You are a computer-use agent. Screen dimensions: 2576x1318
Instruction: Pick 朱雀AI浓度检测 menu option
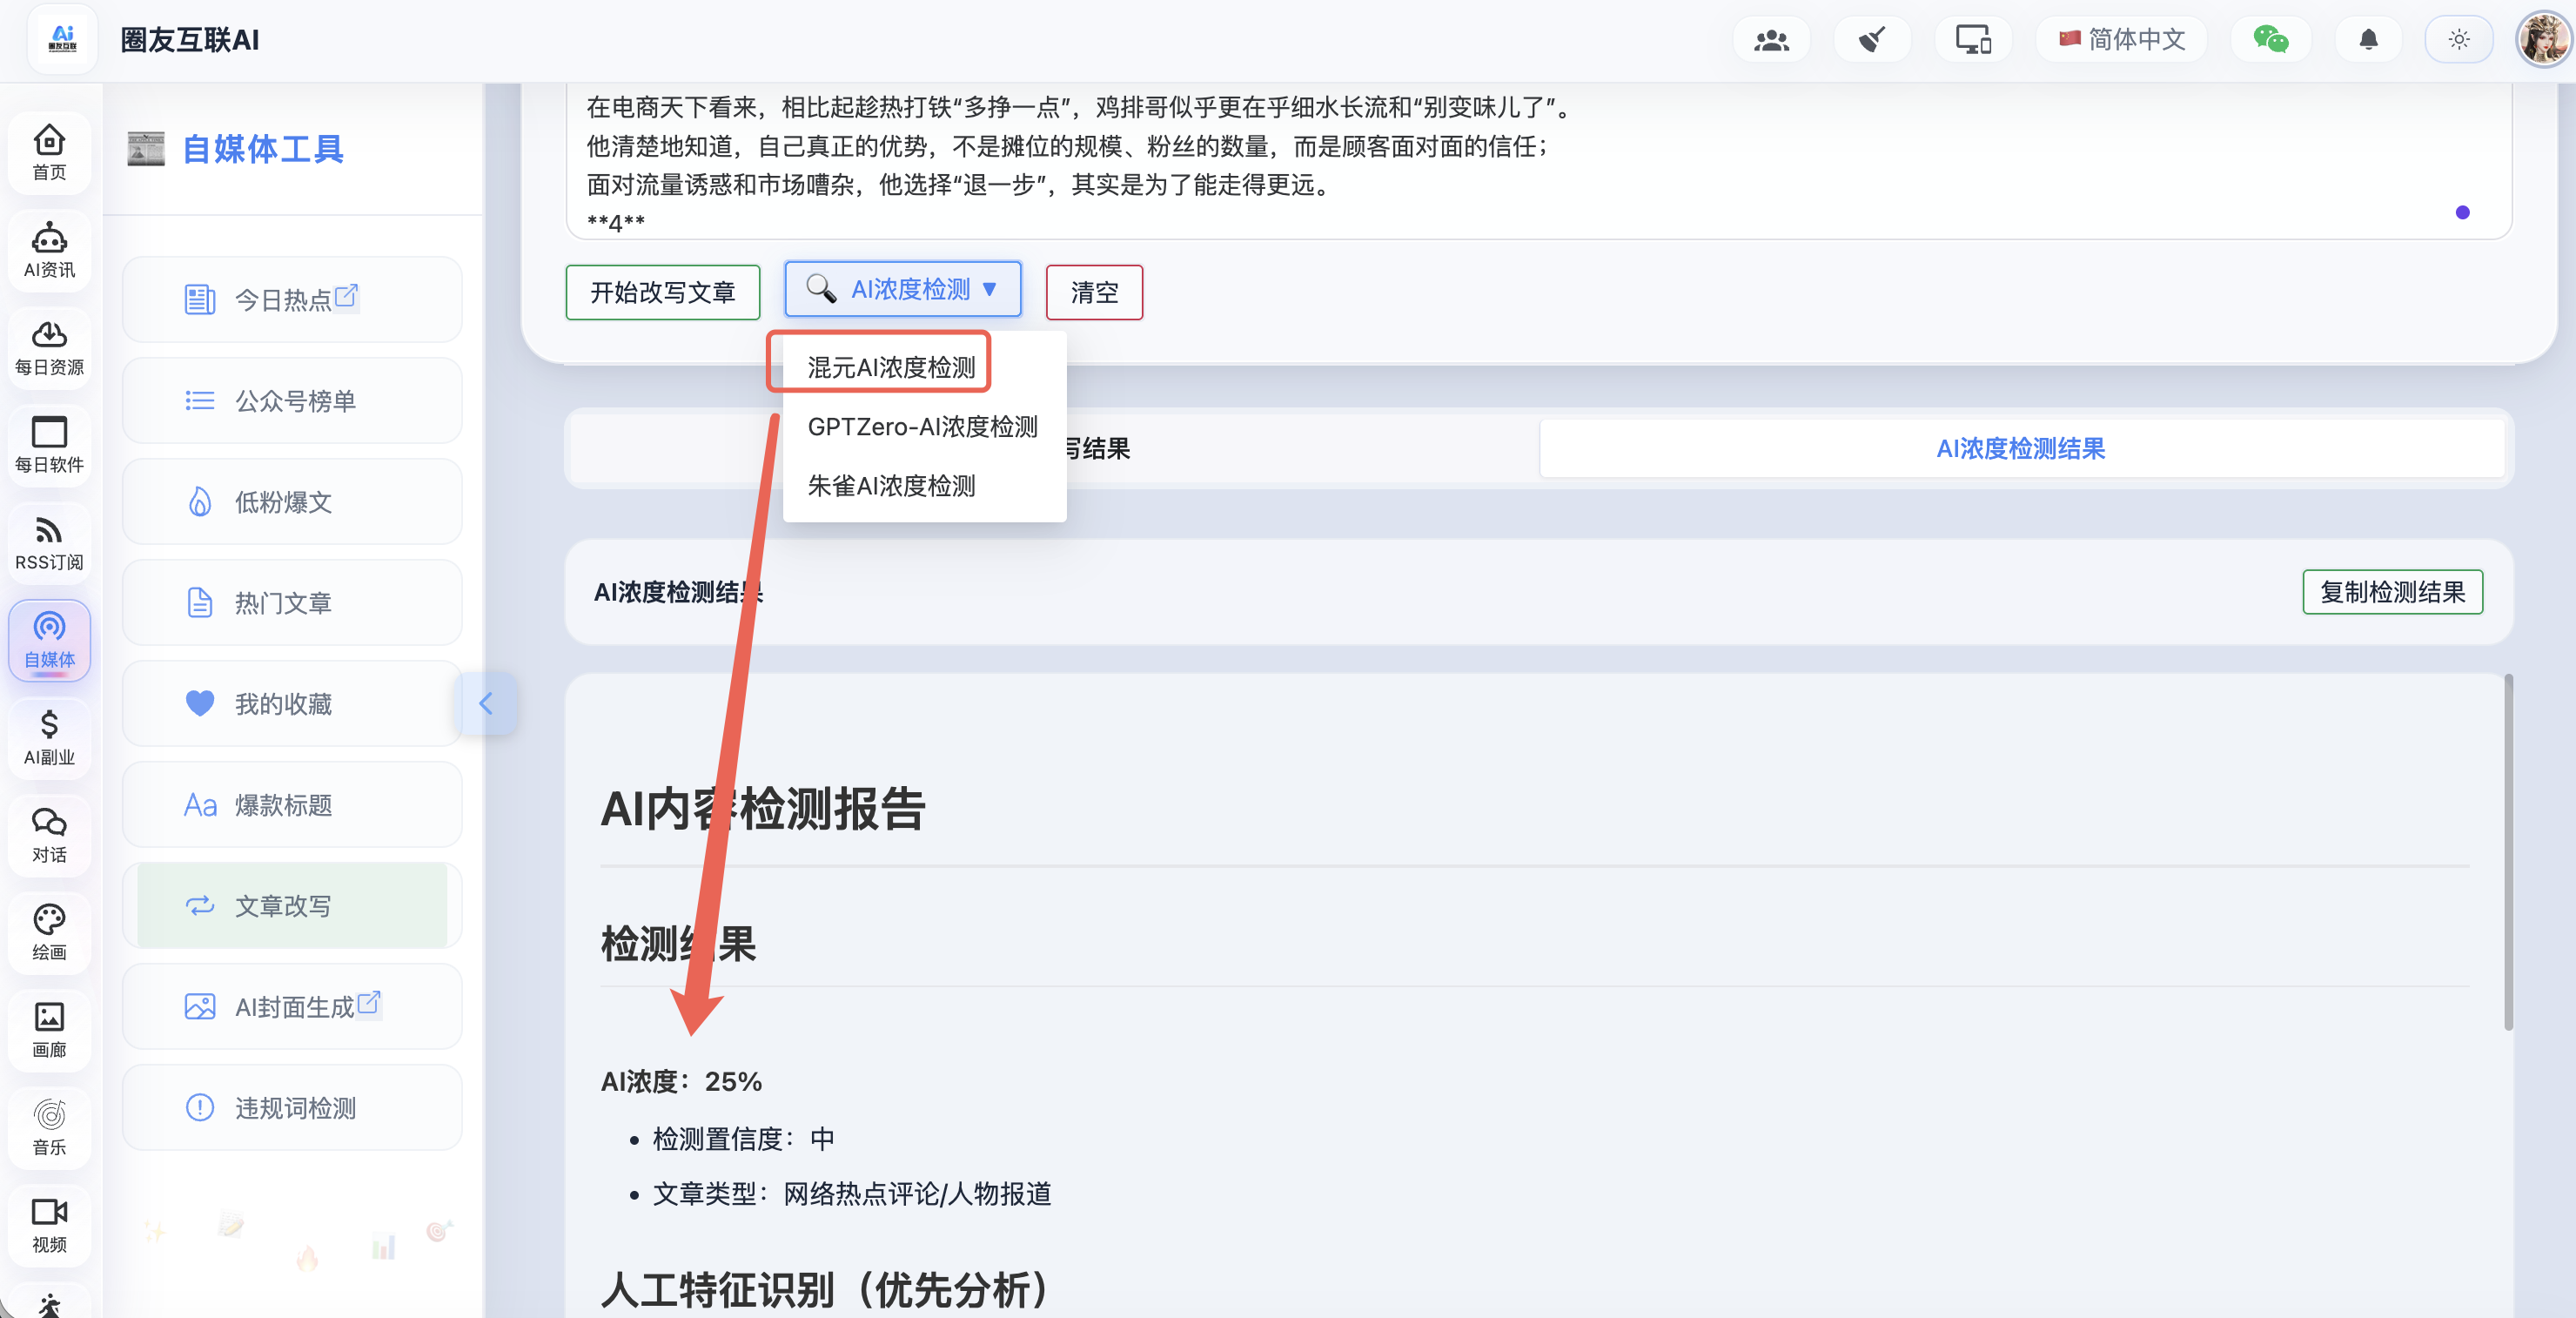(890, 486)
